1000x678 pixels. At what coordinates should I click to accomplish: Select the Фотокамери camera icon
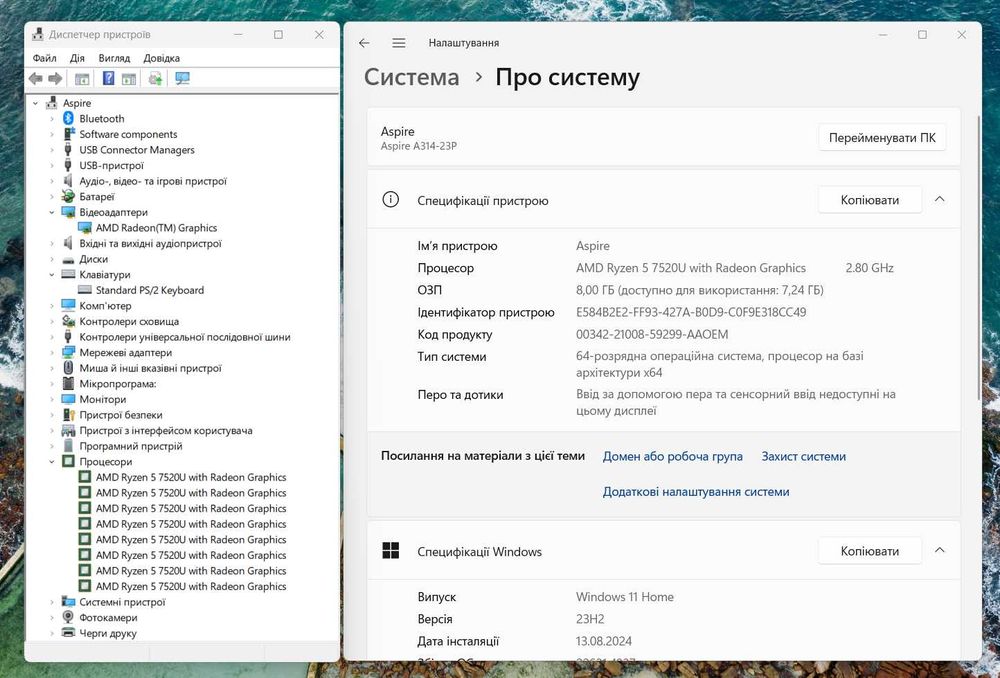tap(68, 617)
